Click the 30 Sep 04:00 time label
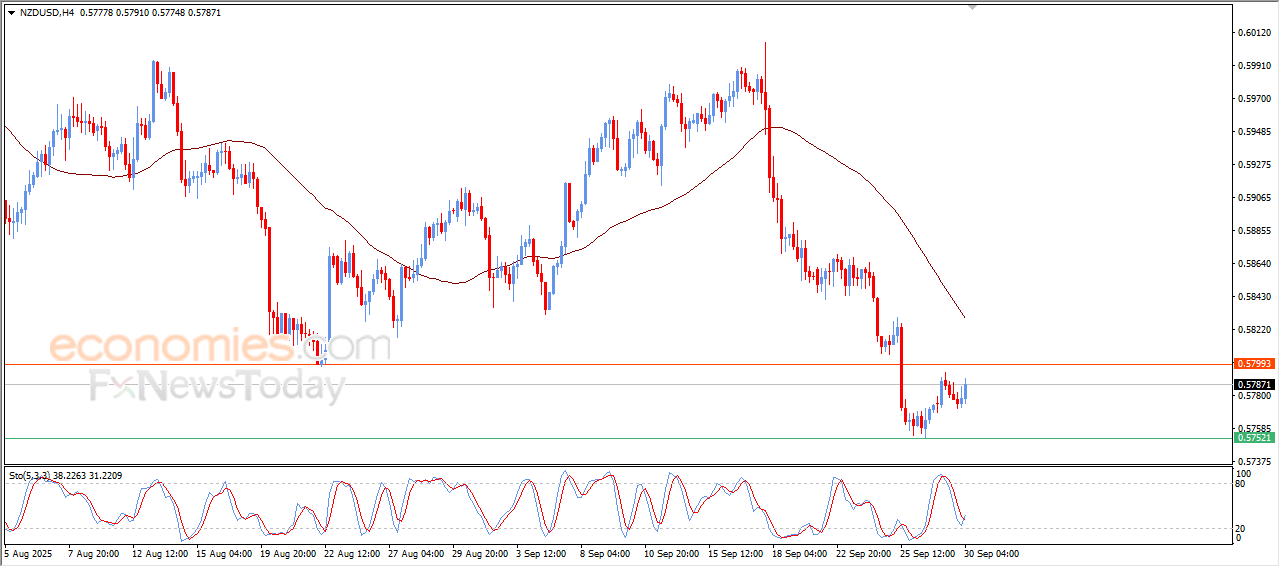 [x=991, y=553]
